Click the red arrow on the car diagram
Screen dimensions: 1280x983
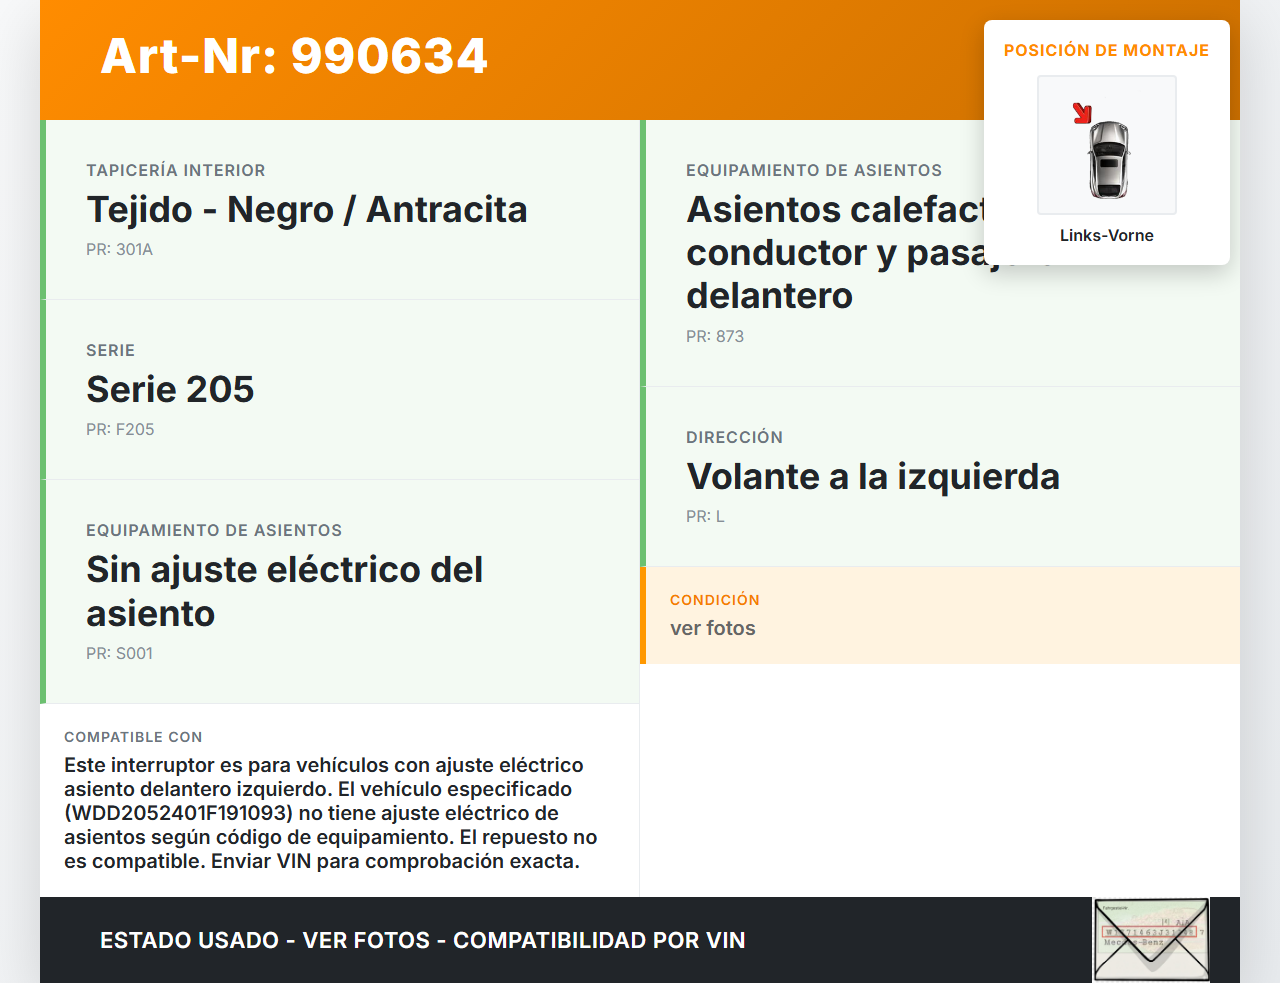[x=1082, y=113]
